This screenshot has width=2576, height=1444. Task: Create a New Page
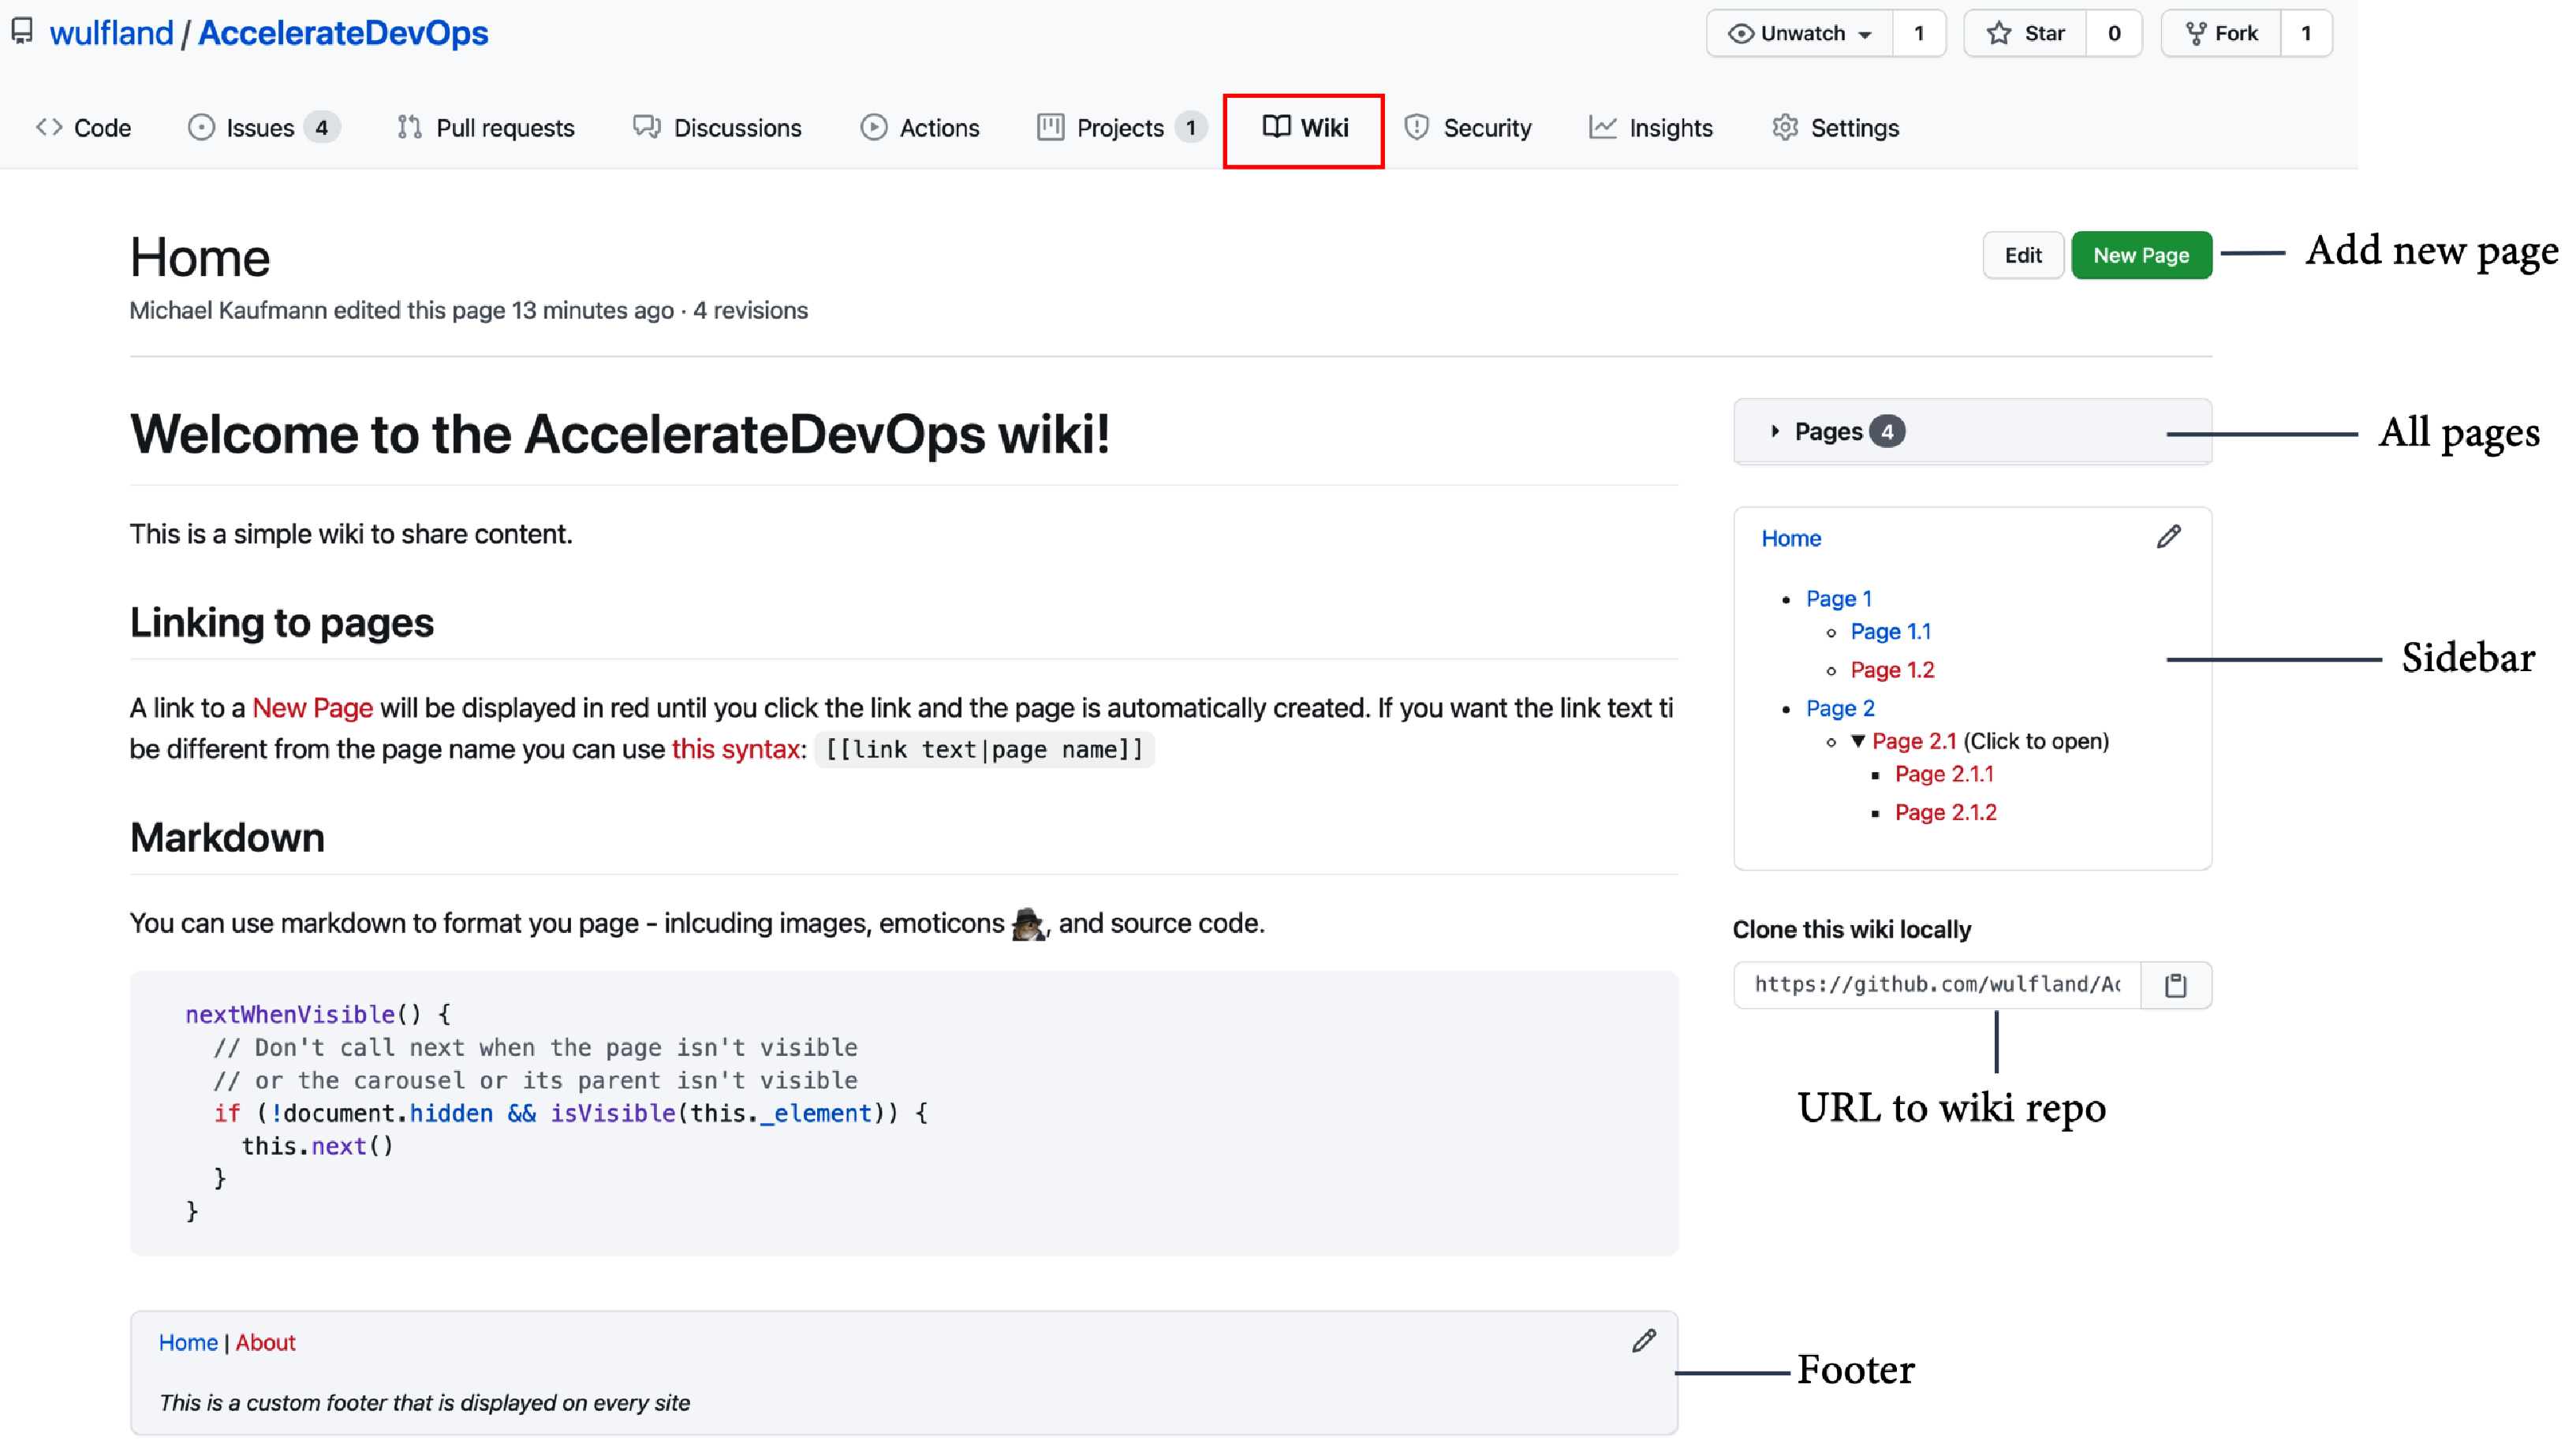(x=2141, y=255)
